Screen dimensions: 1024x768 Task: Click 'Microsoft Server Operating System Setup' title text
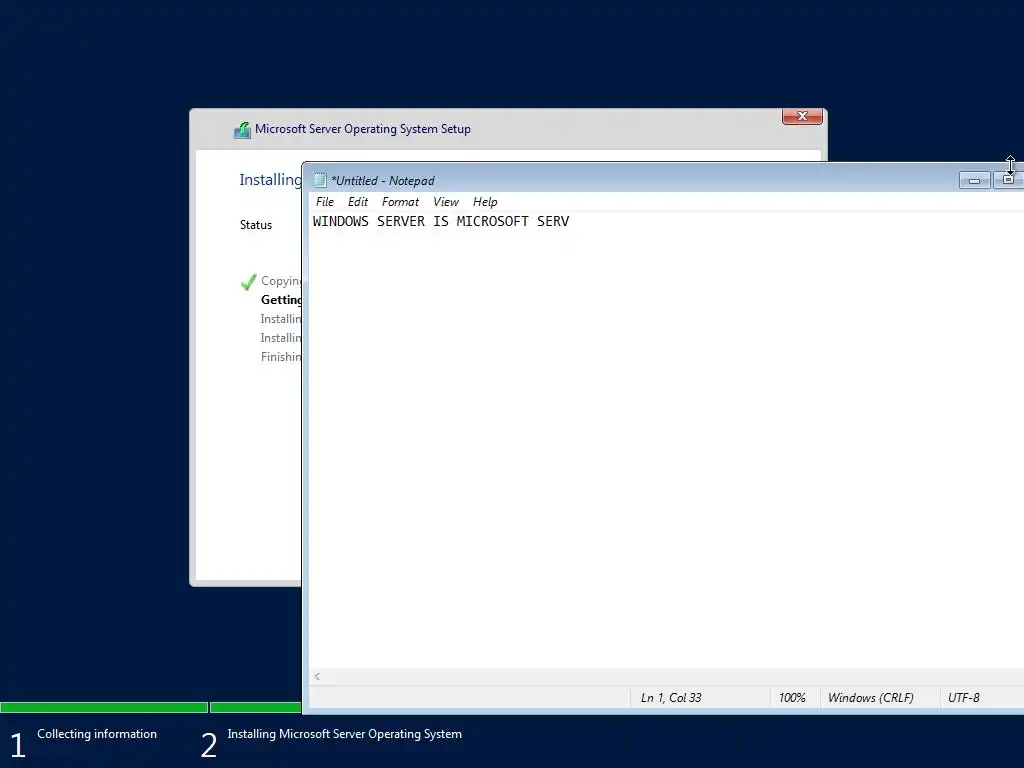click(362, 129)
